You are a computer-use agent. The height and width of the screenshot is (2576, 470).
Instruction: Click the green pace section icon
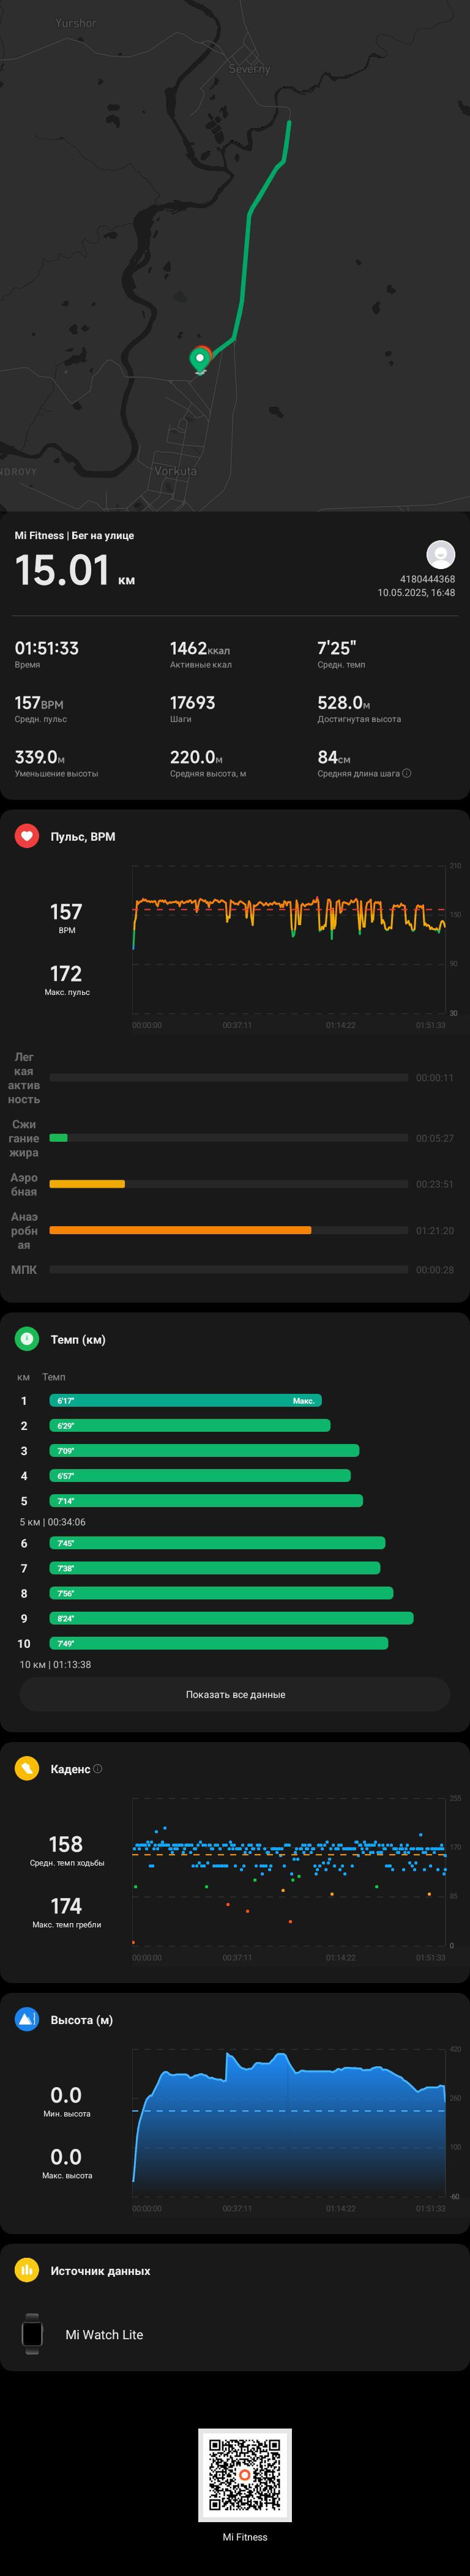pos(27,1339)
